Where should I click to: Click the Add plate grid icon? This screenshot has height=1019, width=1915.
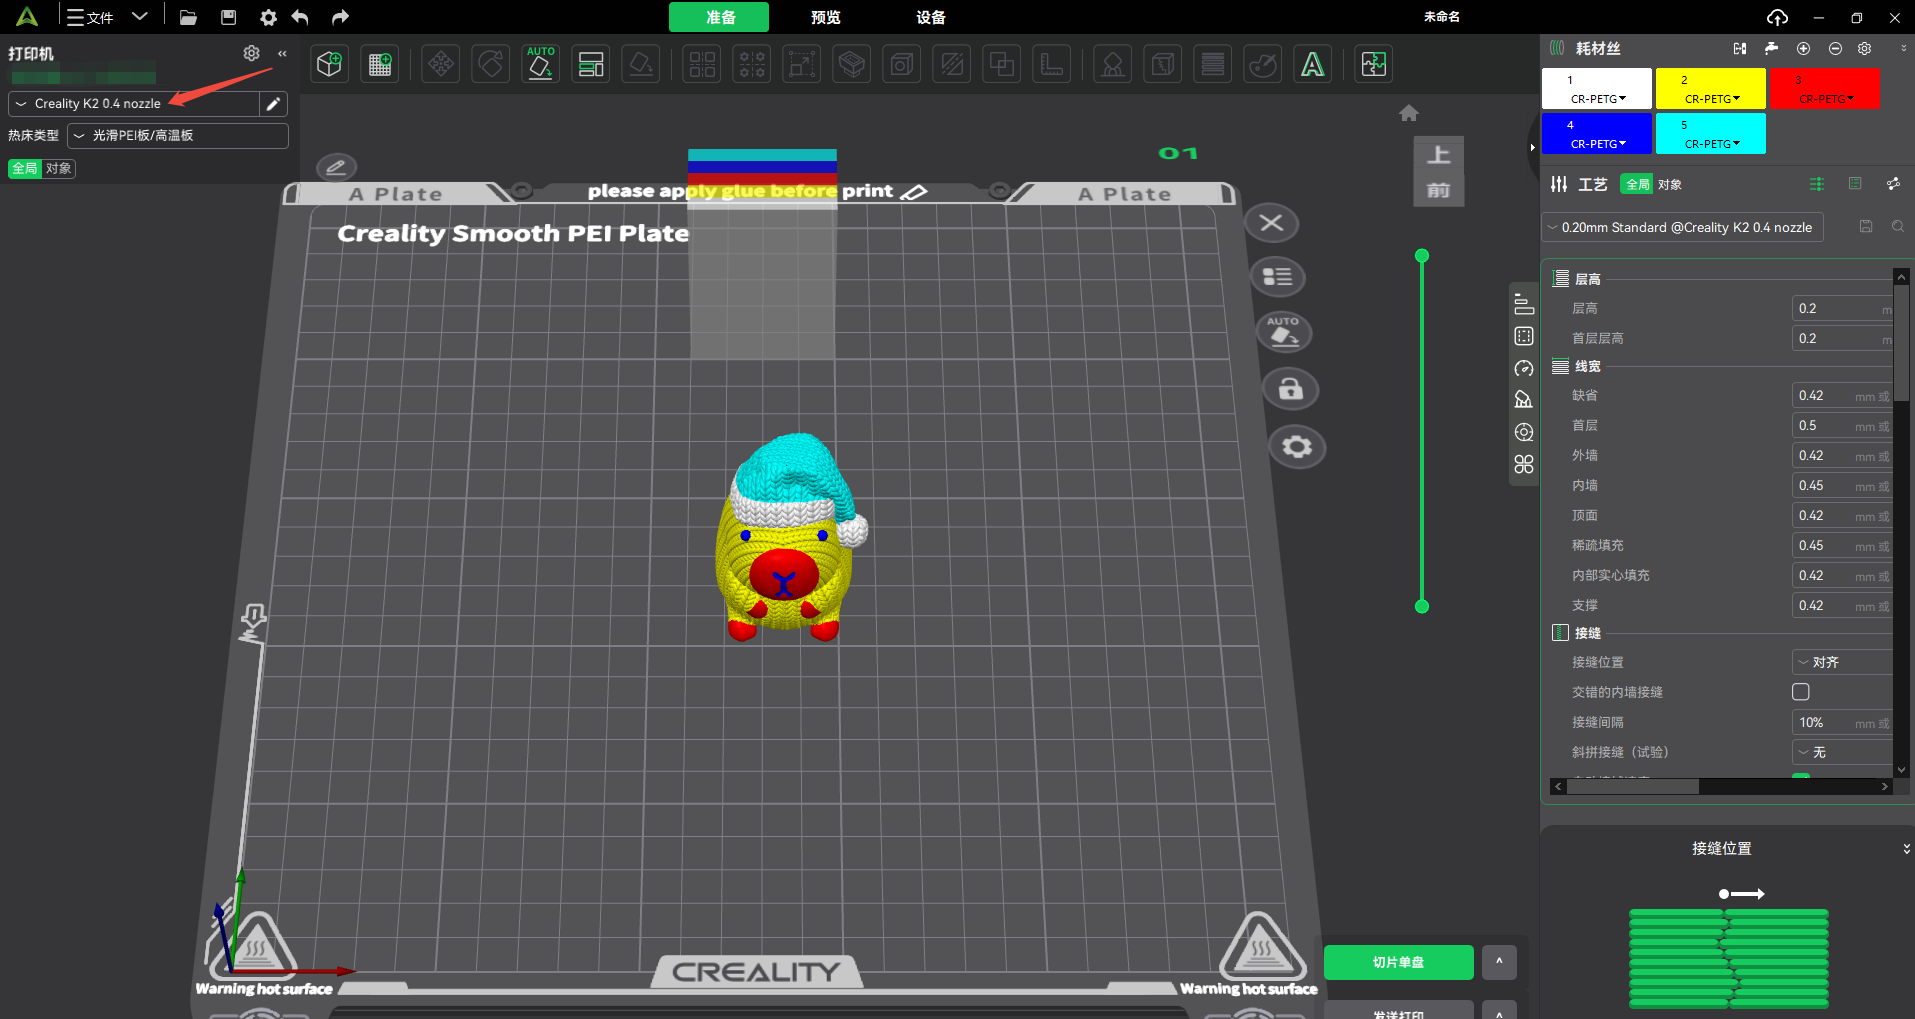(380, 65)
